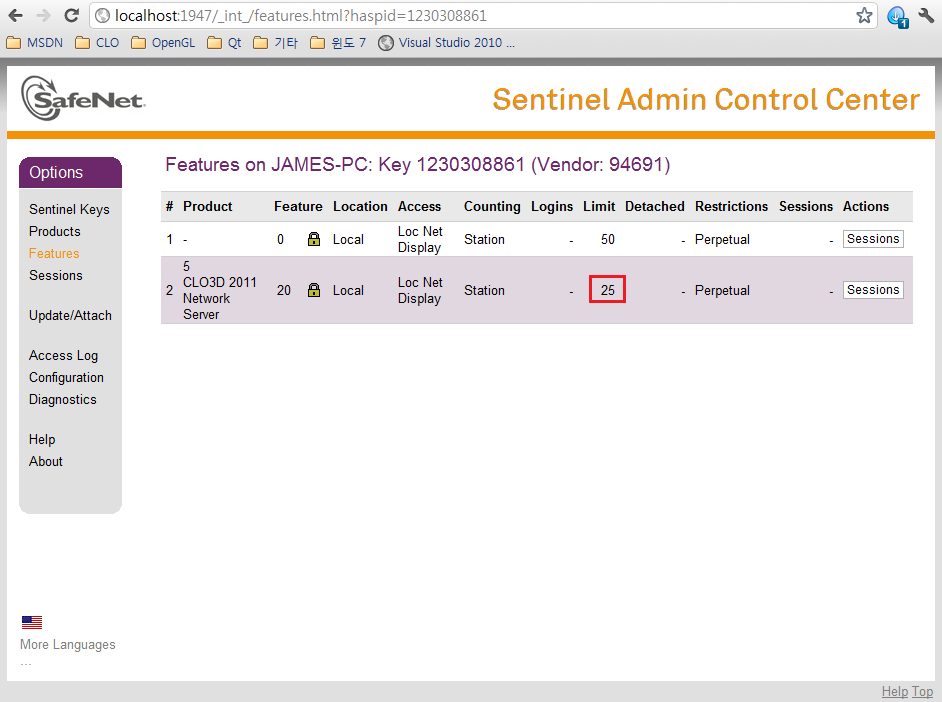Click the Access column header

coord(419,207)
